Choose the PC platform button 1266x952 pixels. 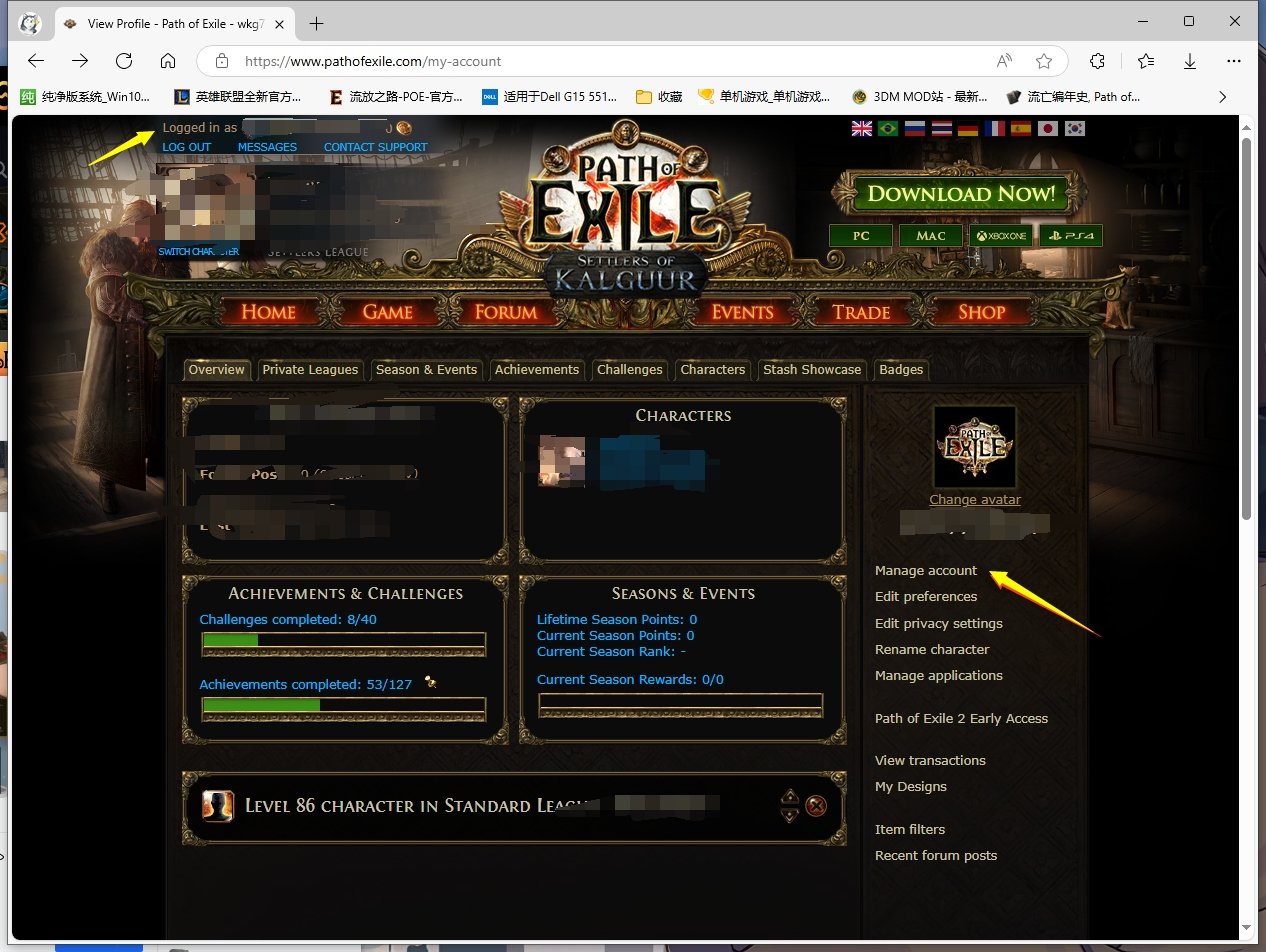click(x=860, y=236)
